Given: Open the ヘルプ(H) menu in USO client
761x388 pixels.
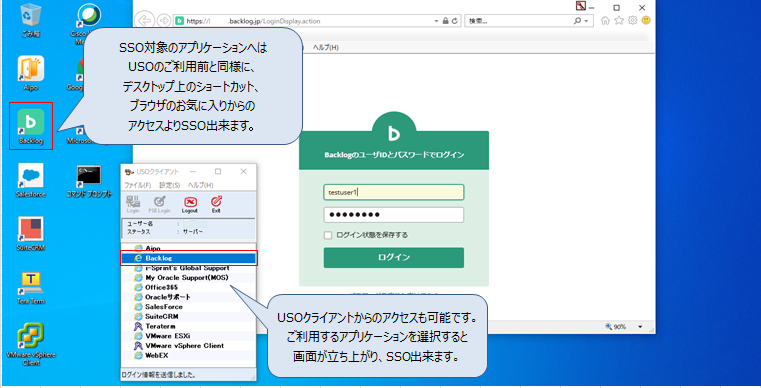Looking at the screenshot, I should pyautogui.click(x=200, y=186).
